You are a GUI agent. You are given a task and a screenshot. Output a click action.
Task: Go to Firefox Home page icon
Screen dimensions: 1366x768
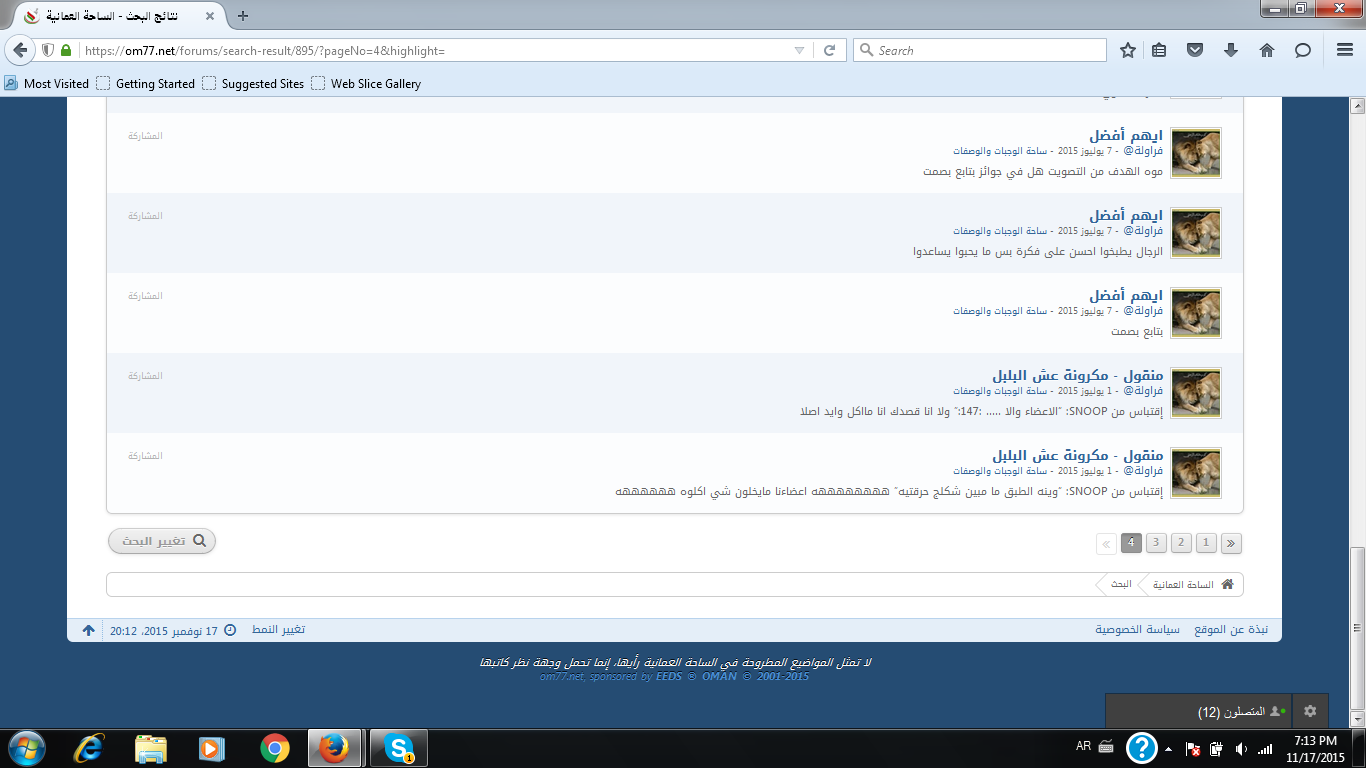(x=1267, y=50)
